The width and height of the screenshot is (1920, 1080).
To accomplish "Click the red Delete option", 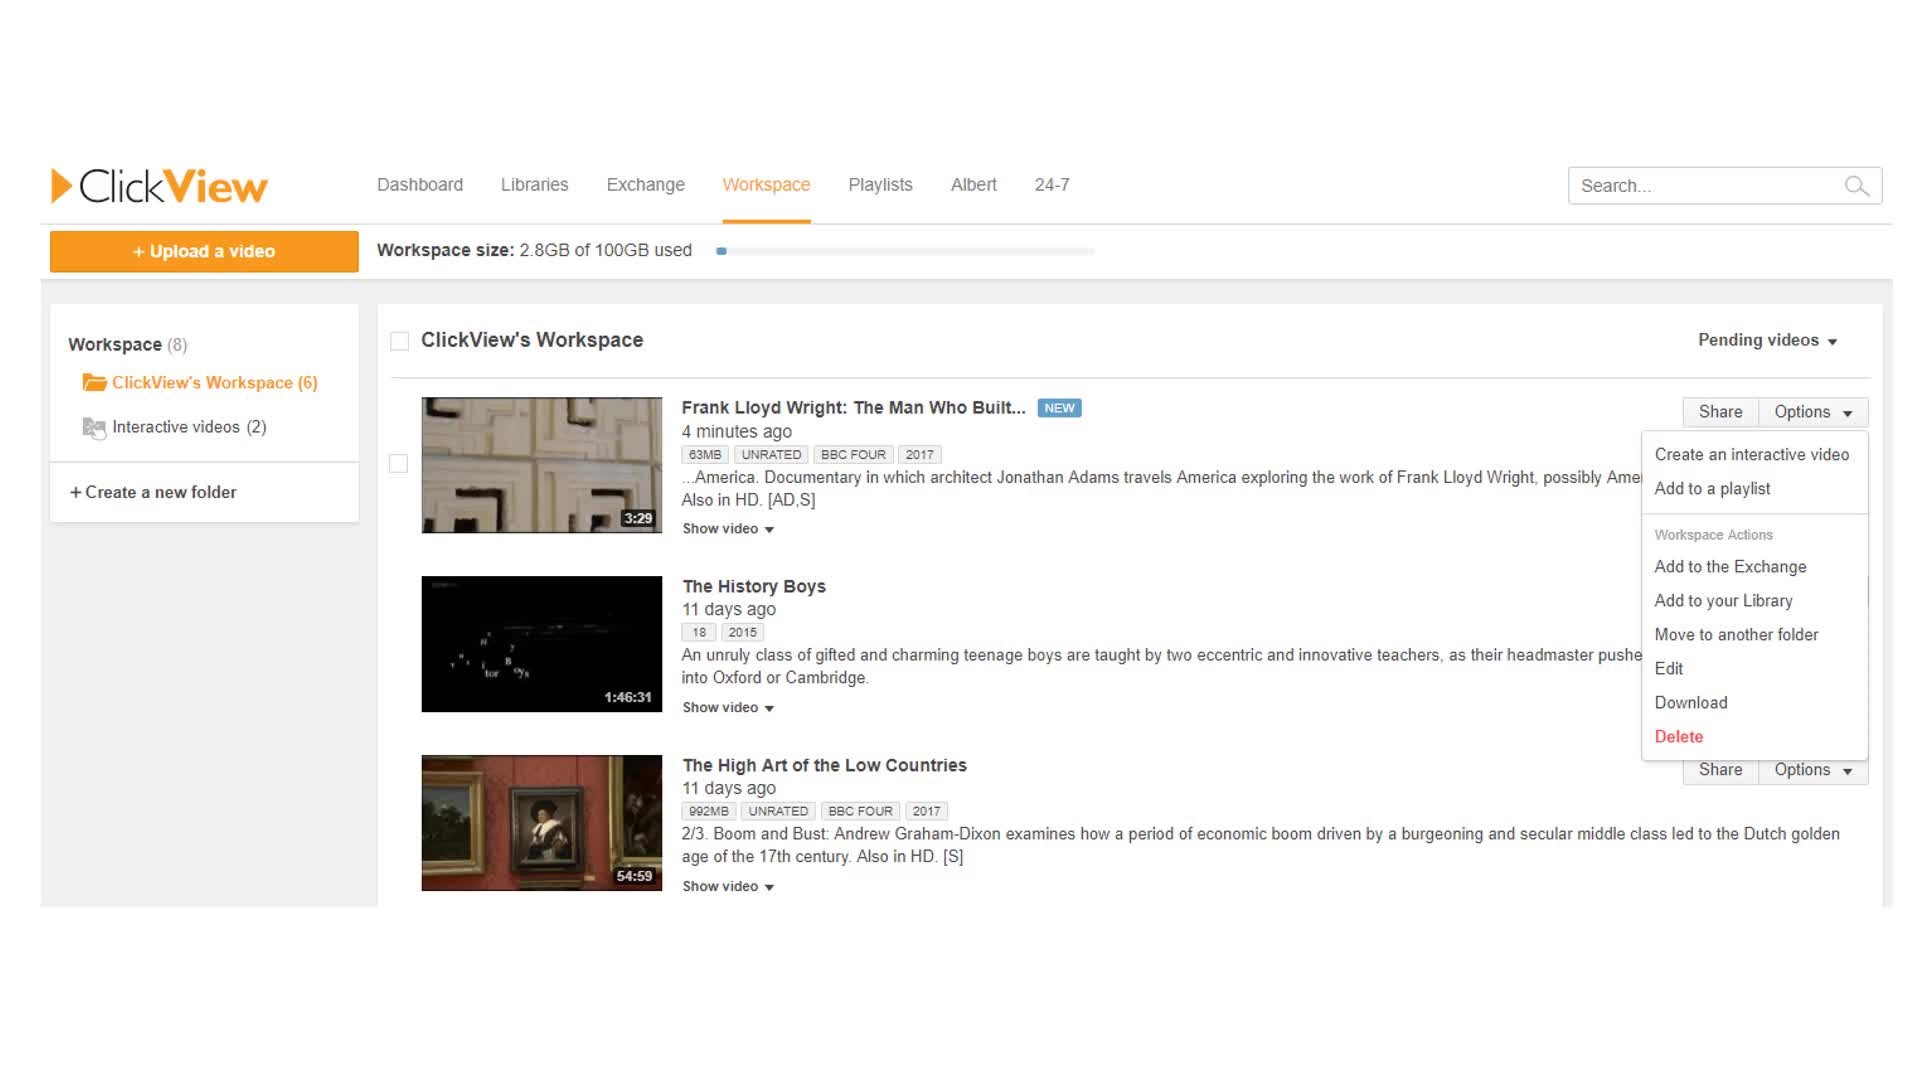I will coord(1678,737).
